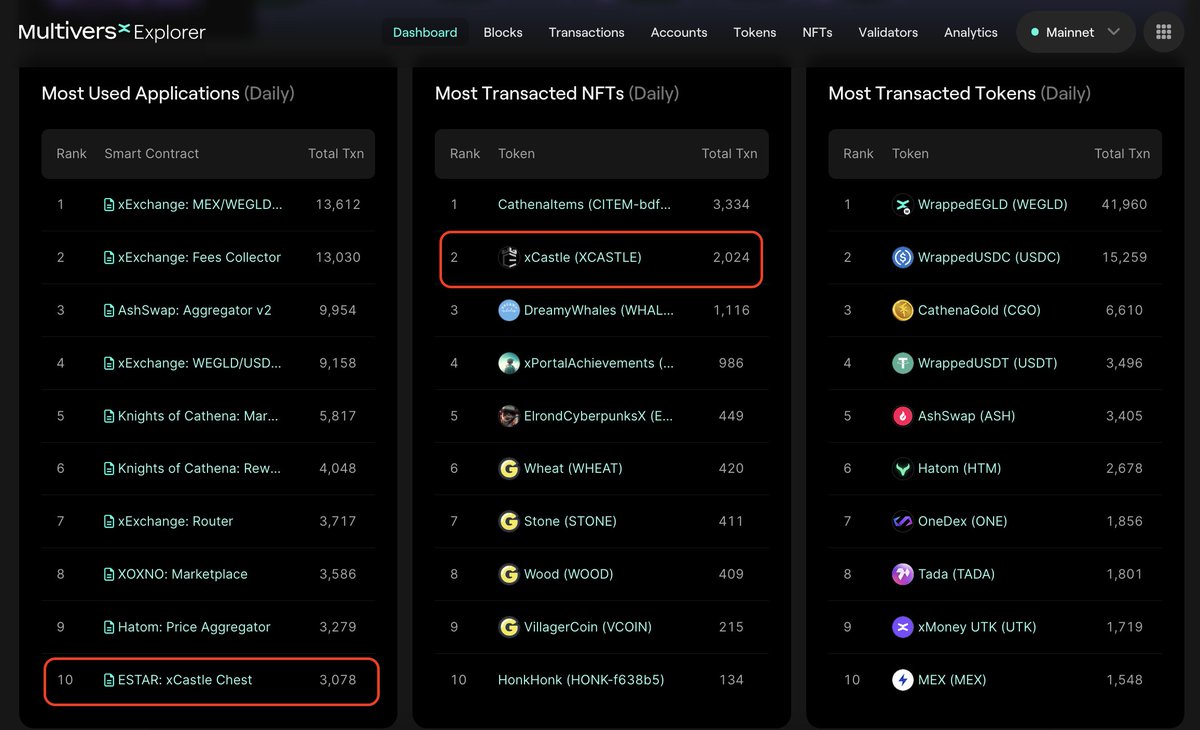Click the Tada token icon

tap(902, 575)
